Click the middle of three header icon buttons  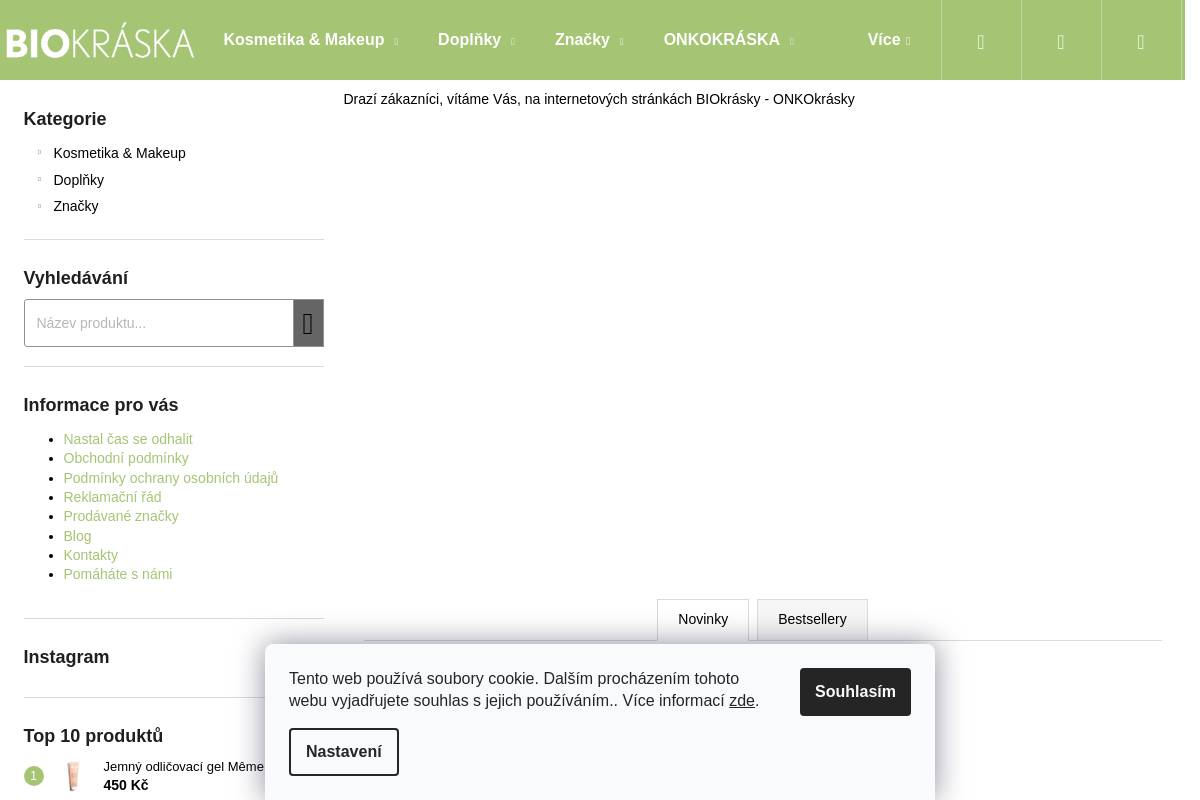coord(1061,40)
